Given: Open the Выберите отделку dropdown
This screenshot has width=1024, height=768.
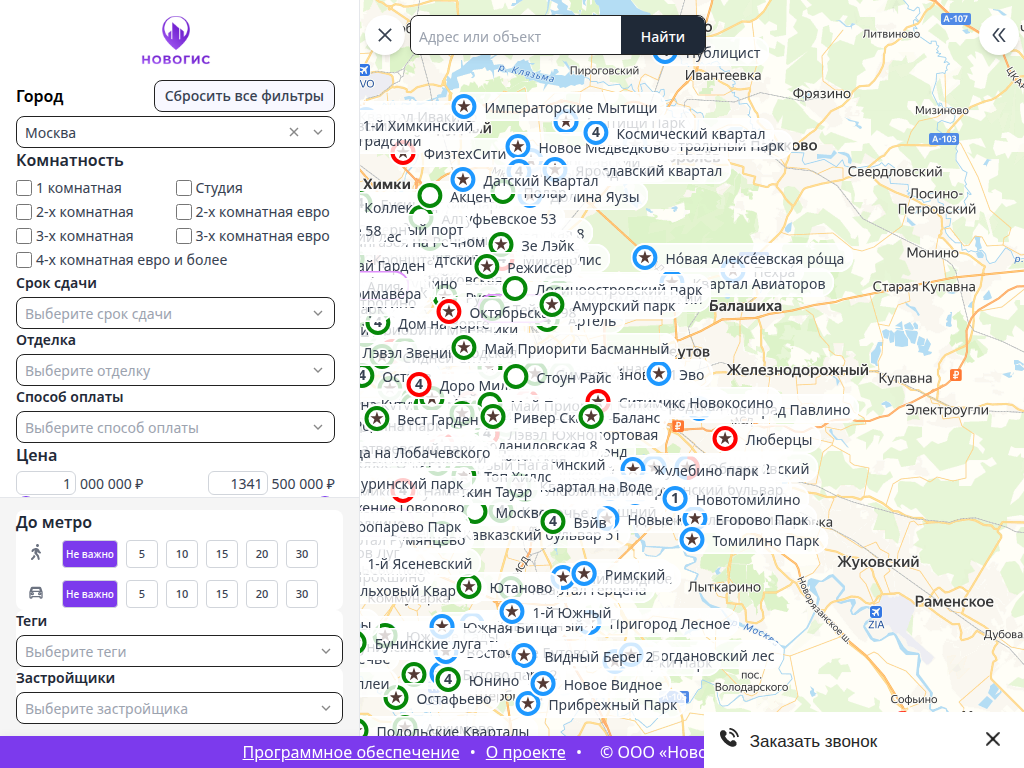Looking at the screenshot, I should 175,370.
